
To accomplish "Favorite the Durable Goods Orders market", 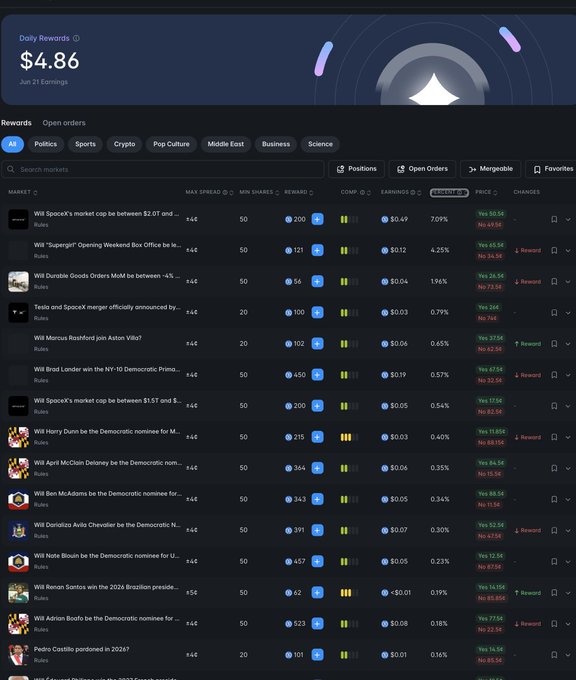I will point(554,281).
